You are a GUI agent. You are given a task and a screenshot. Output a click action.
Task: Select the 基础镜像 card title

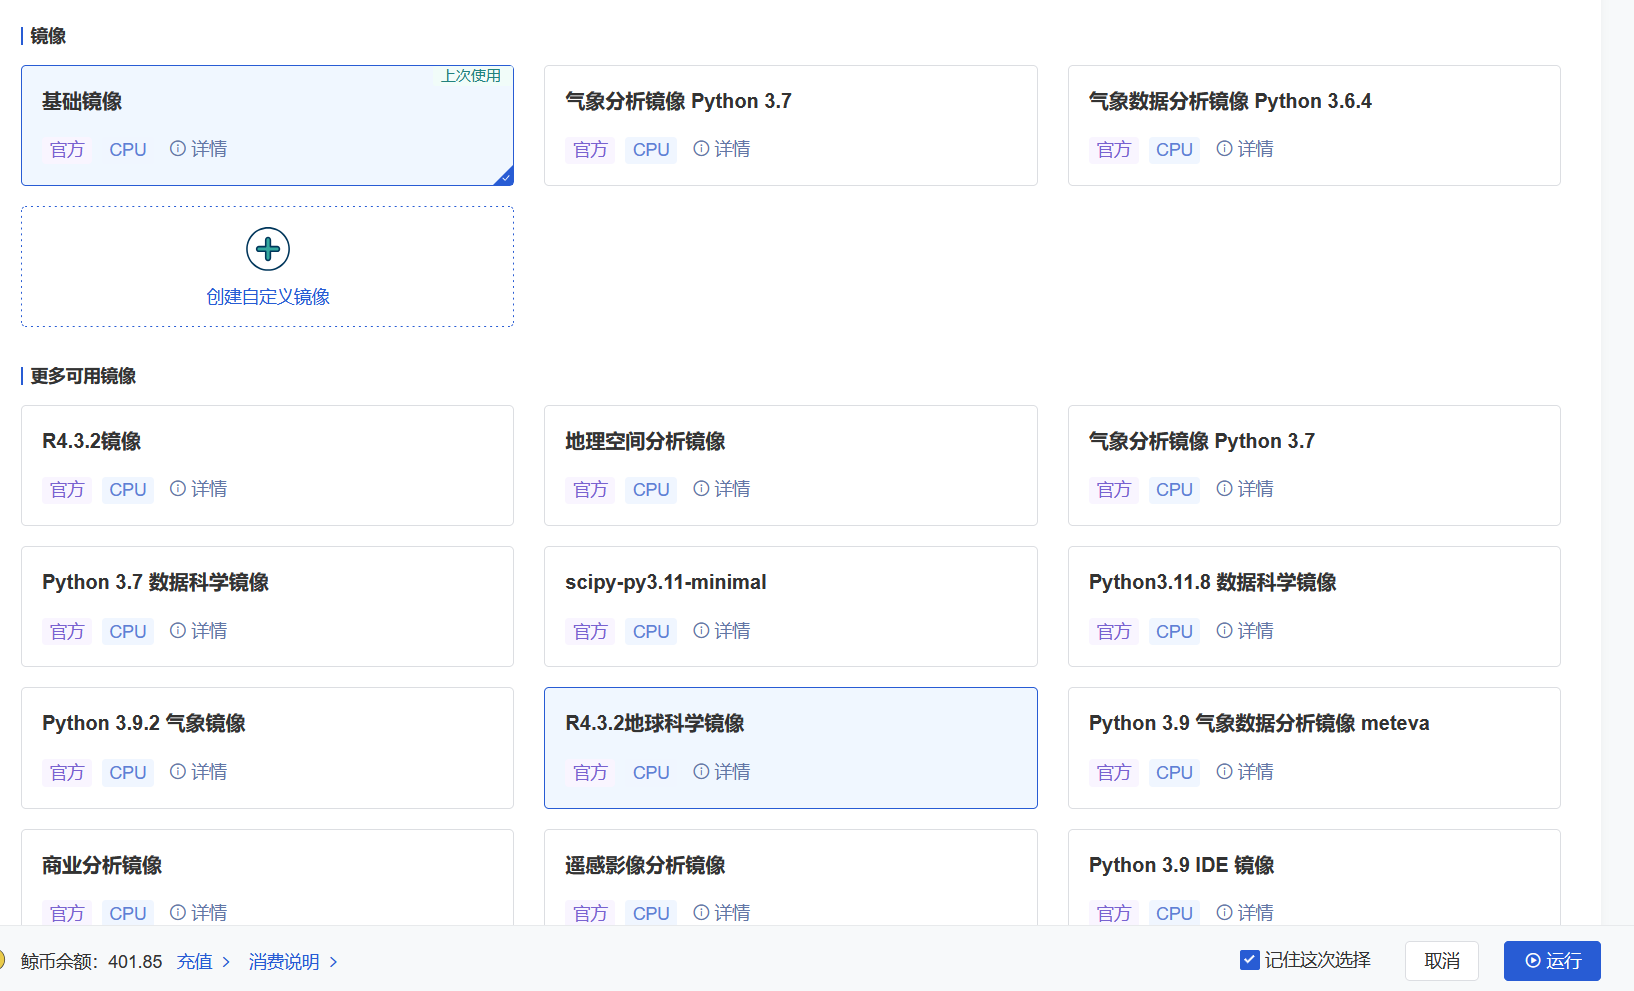(82, 101)
